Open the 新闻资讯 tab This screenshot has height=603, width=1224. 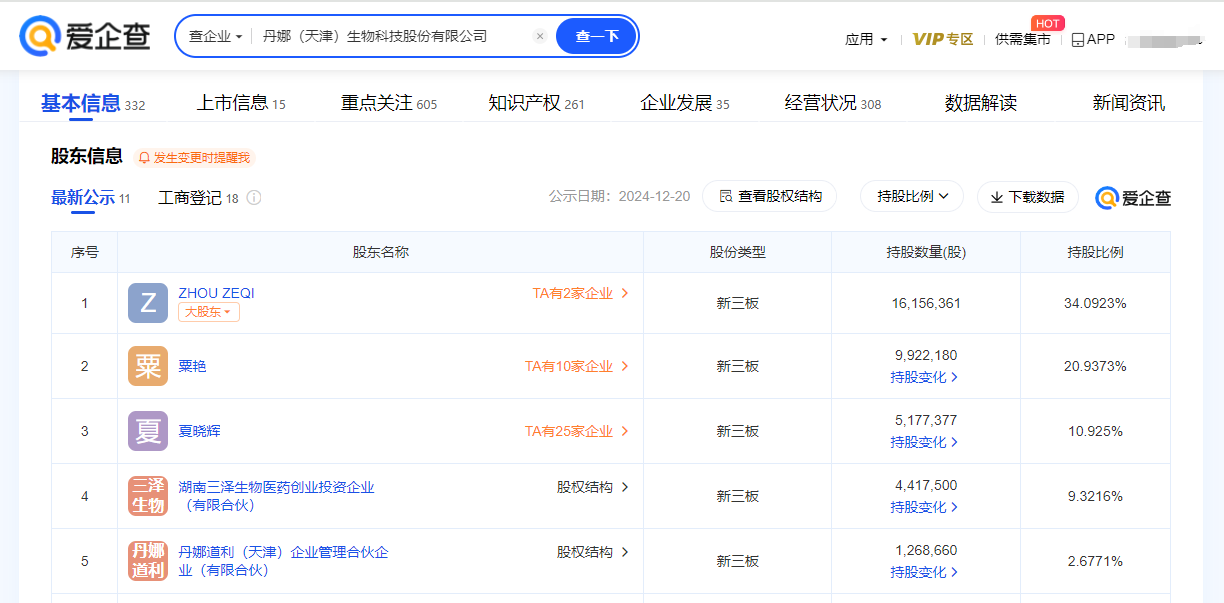(1129, 103)
